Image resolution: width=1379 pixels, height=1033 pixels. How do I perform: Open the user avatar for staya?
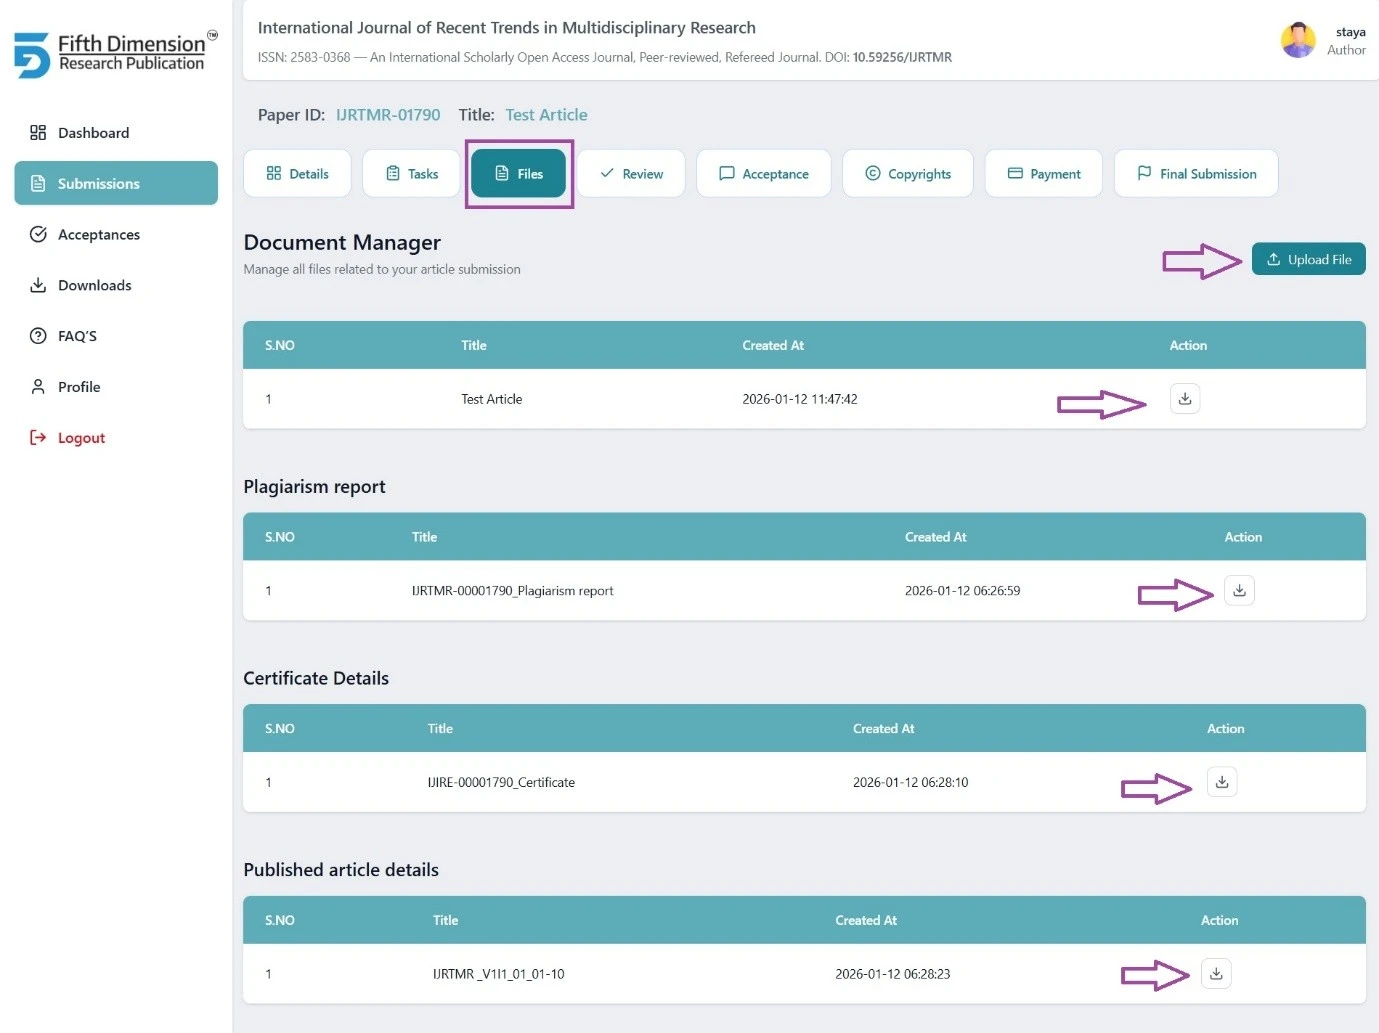[x=1298, y=41]
